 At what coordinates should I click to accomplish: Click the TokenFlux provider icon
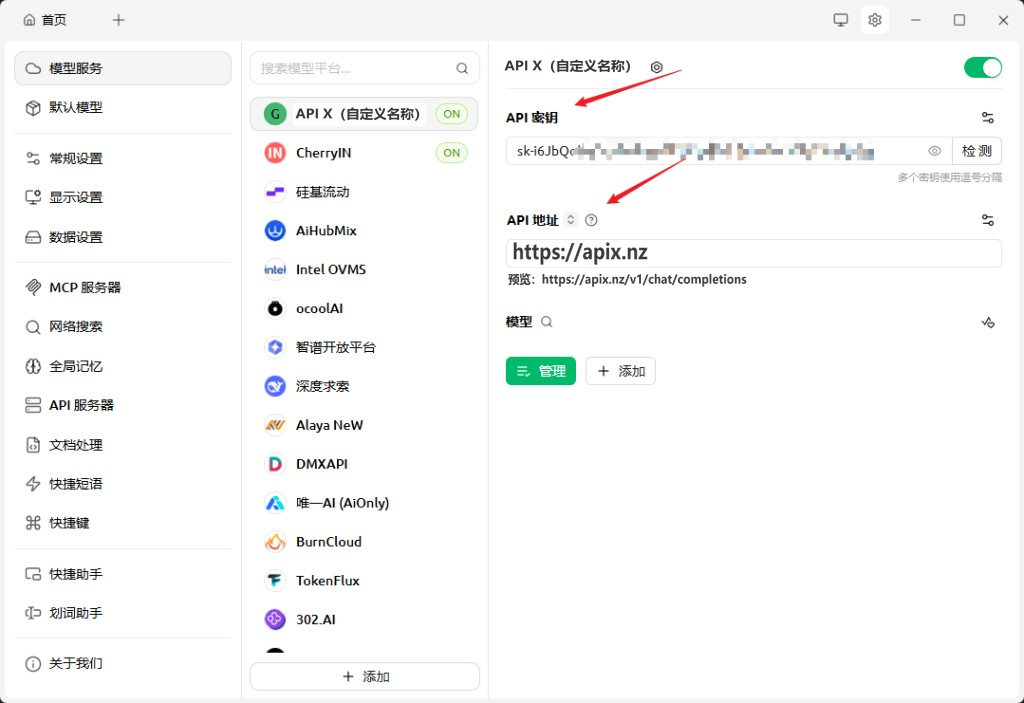(x=275, y=581)
